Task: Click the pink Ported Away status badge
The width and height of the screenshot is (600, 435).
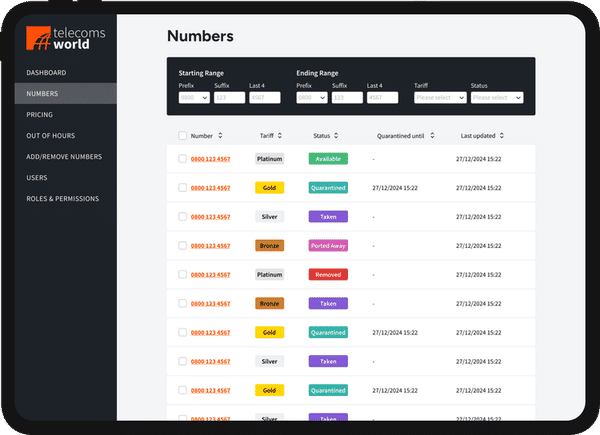Action: pyautogui.click(x=328, y=246)
